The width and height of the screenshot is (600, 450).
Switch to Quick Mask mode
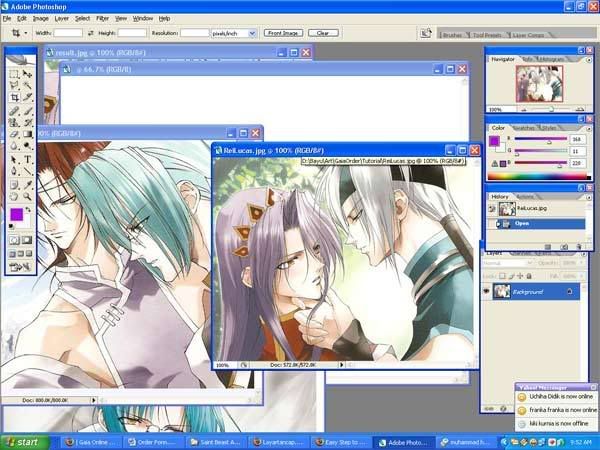coord(28,240)
